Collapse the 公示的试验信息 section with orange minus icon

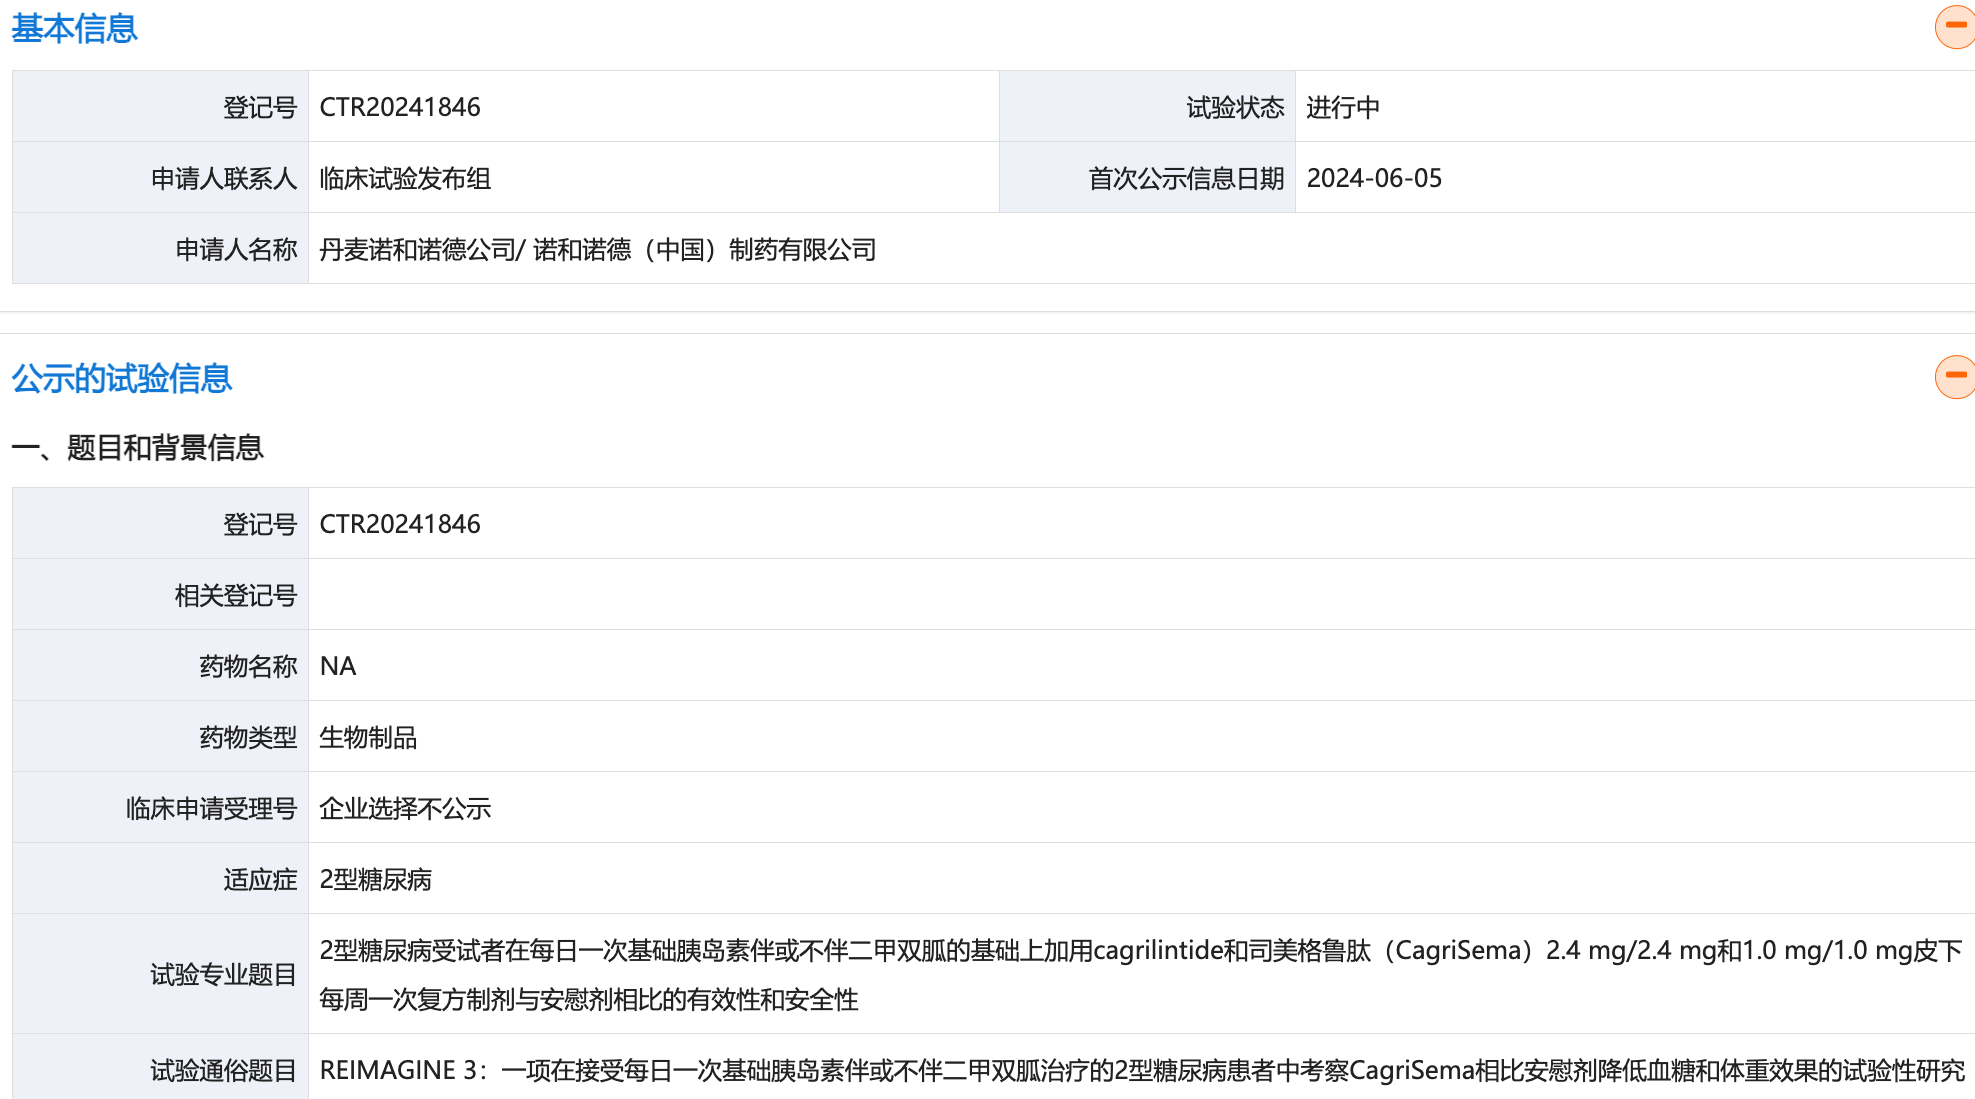coord(1955,377)
